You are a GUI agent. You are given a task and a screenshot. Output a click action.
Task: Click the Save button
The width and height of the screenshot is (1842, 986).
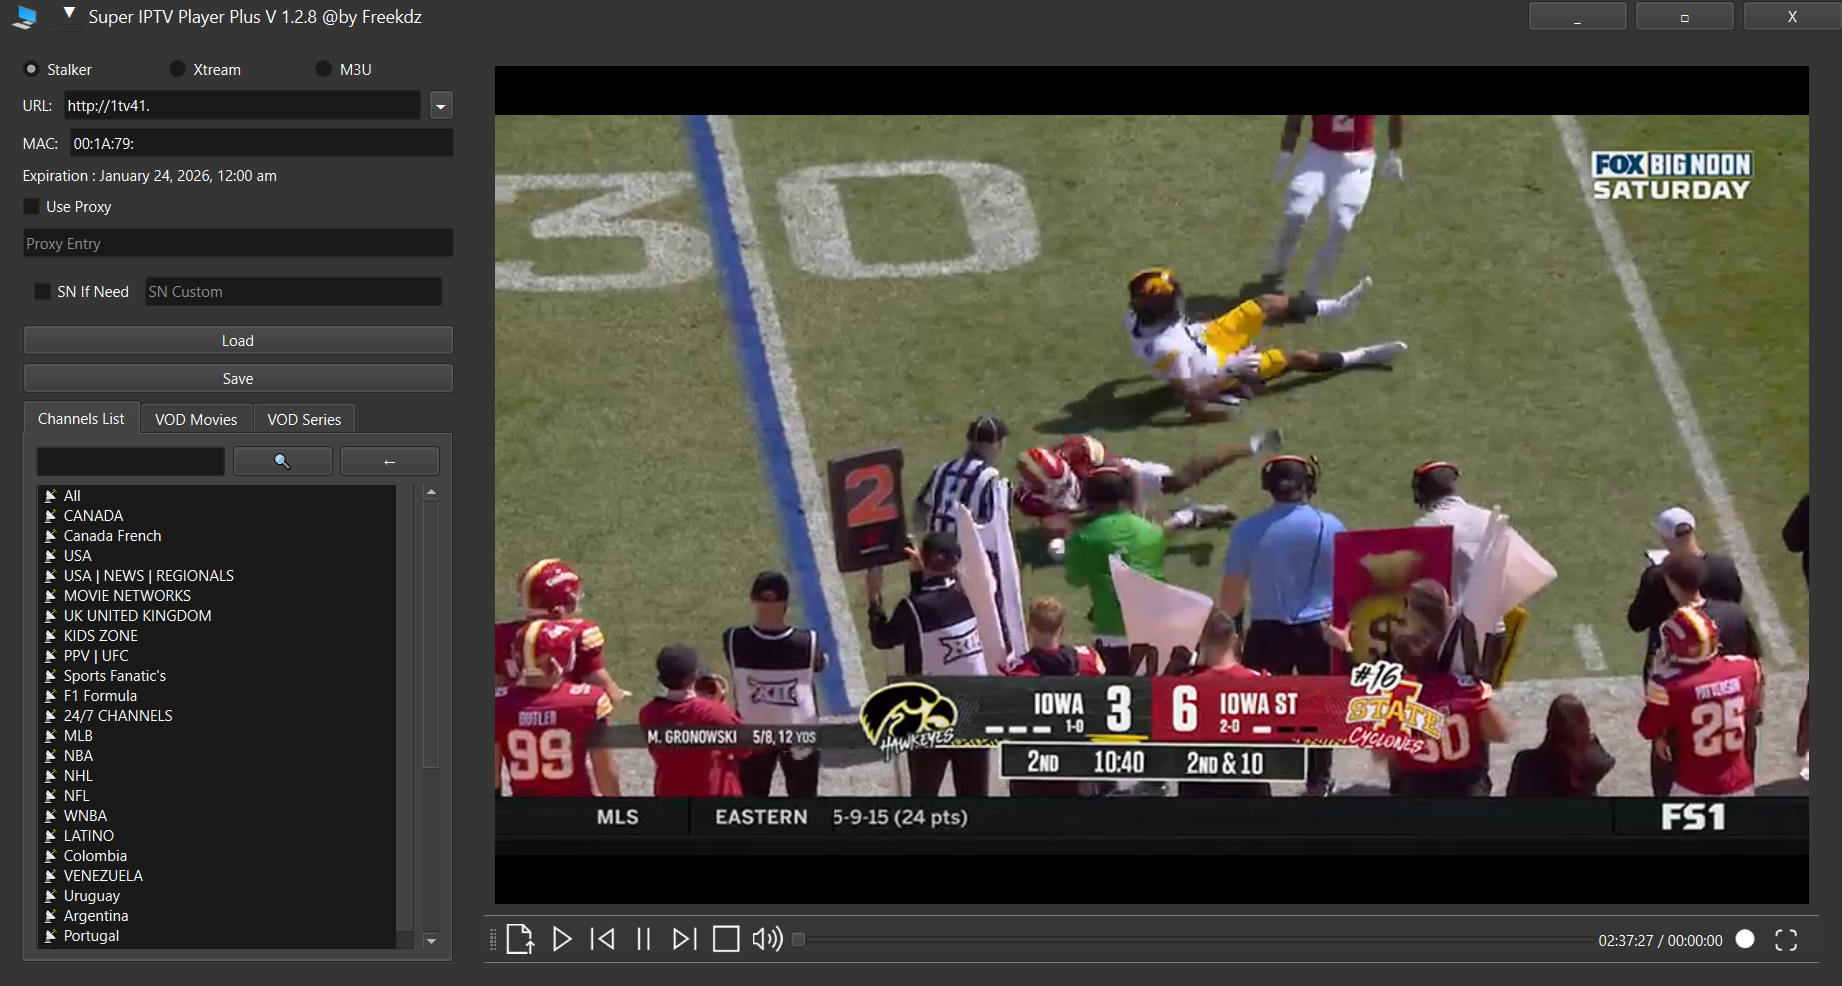point(238,378)
